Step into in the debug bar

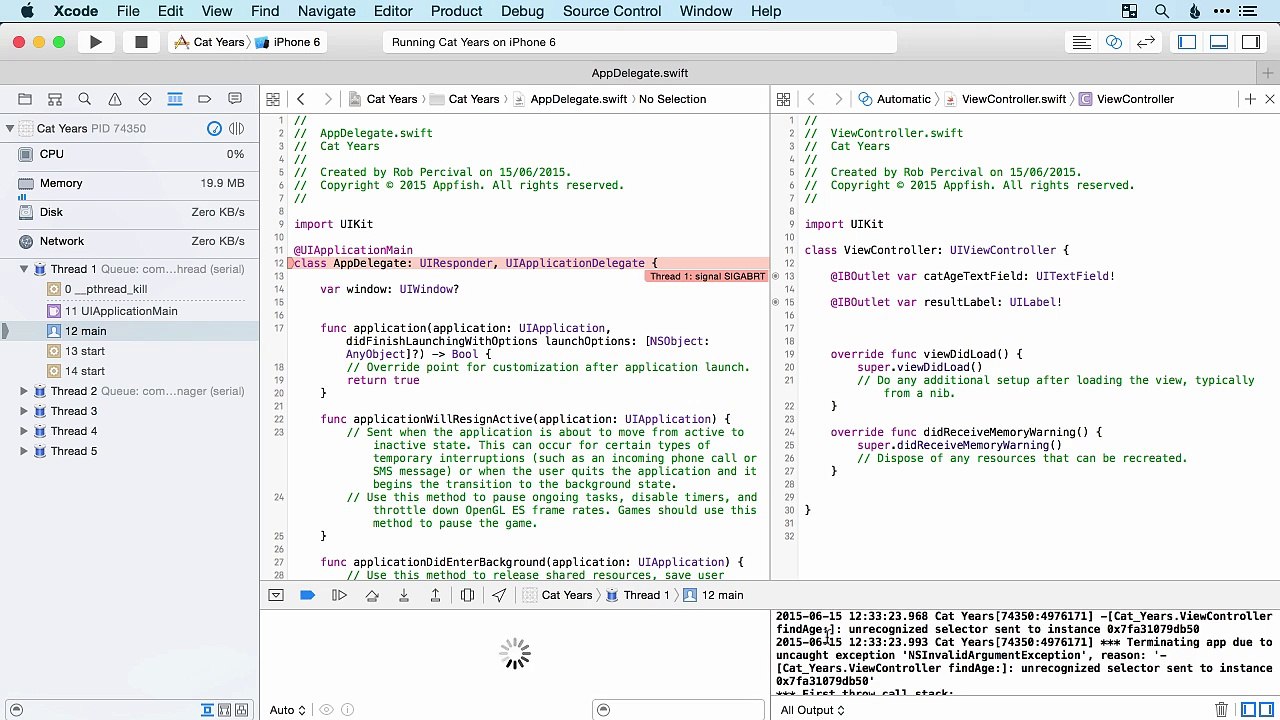[404, 595]
